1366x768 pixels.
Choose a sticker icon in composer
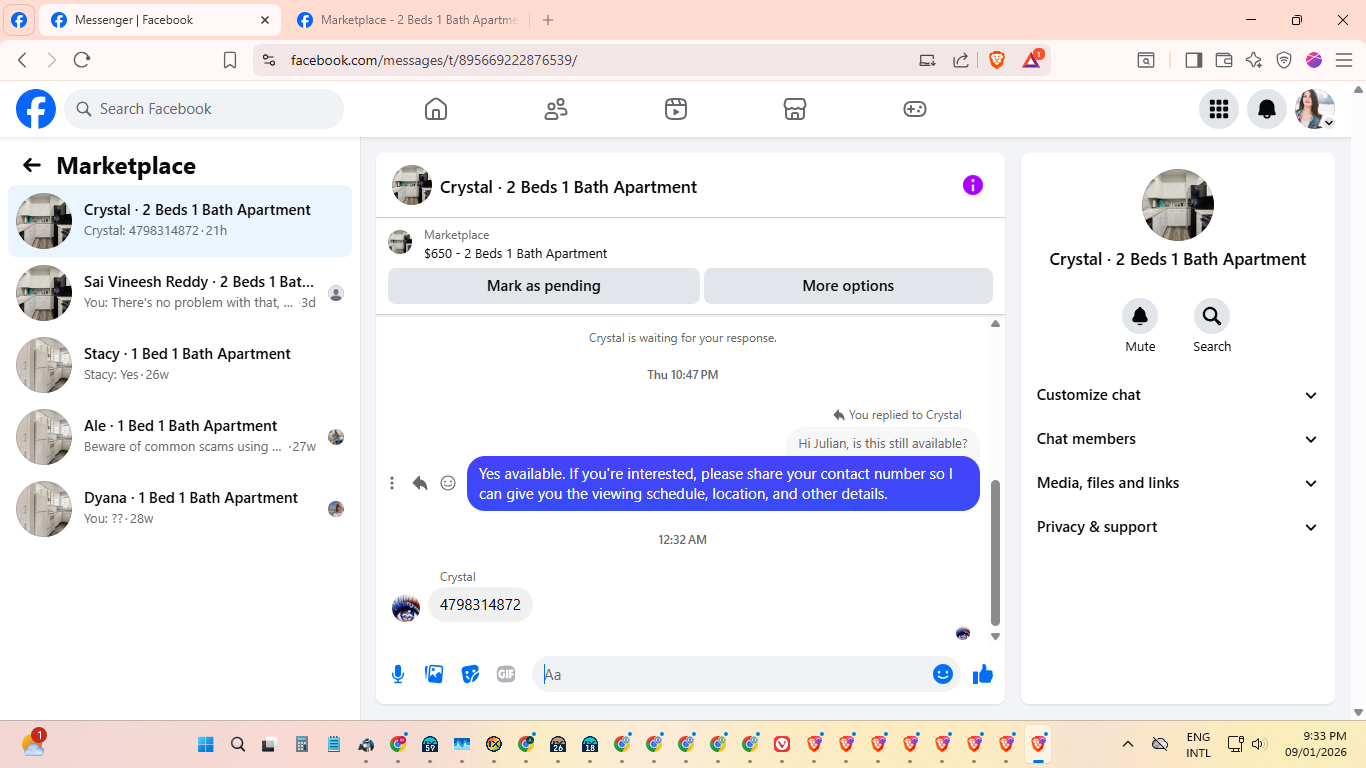pyautogui.click(x=470, y=674)
